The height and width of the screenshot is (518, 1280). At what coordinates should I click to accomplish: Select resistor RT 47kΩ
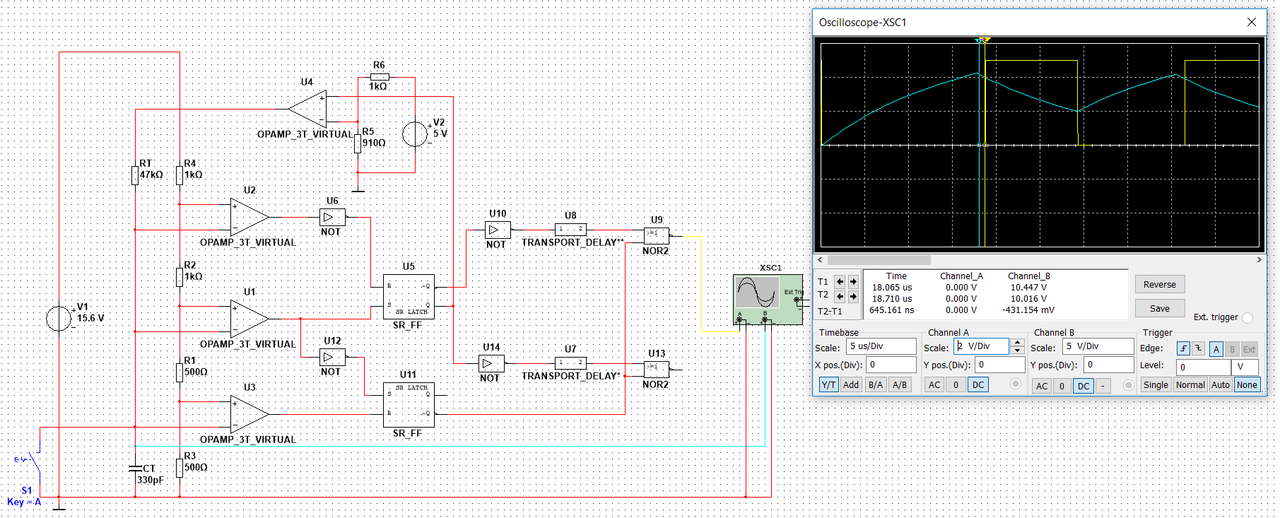tap(135, 176)
